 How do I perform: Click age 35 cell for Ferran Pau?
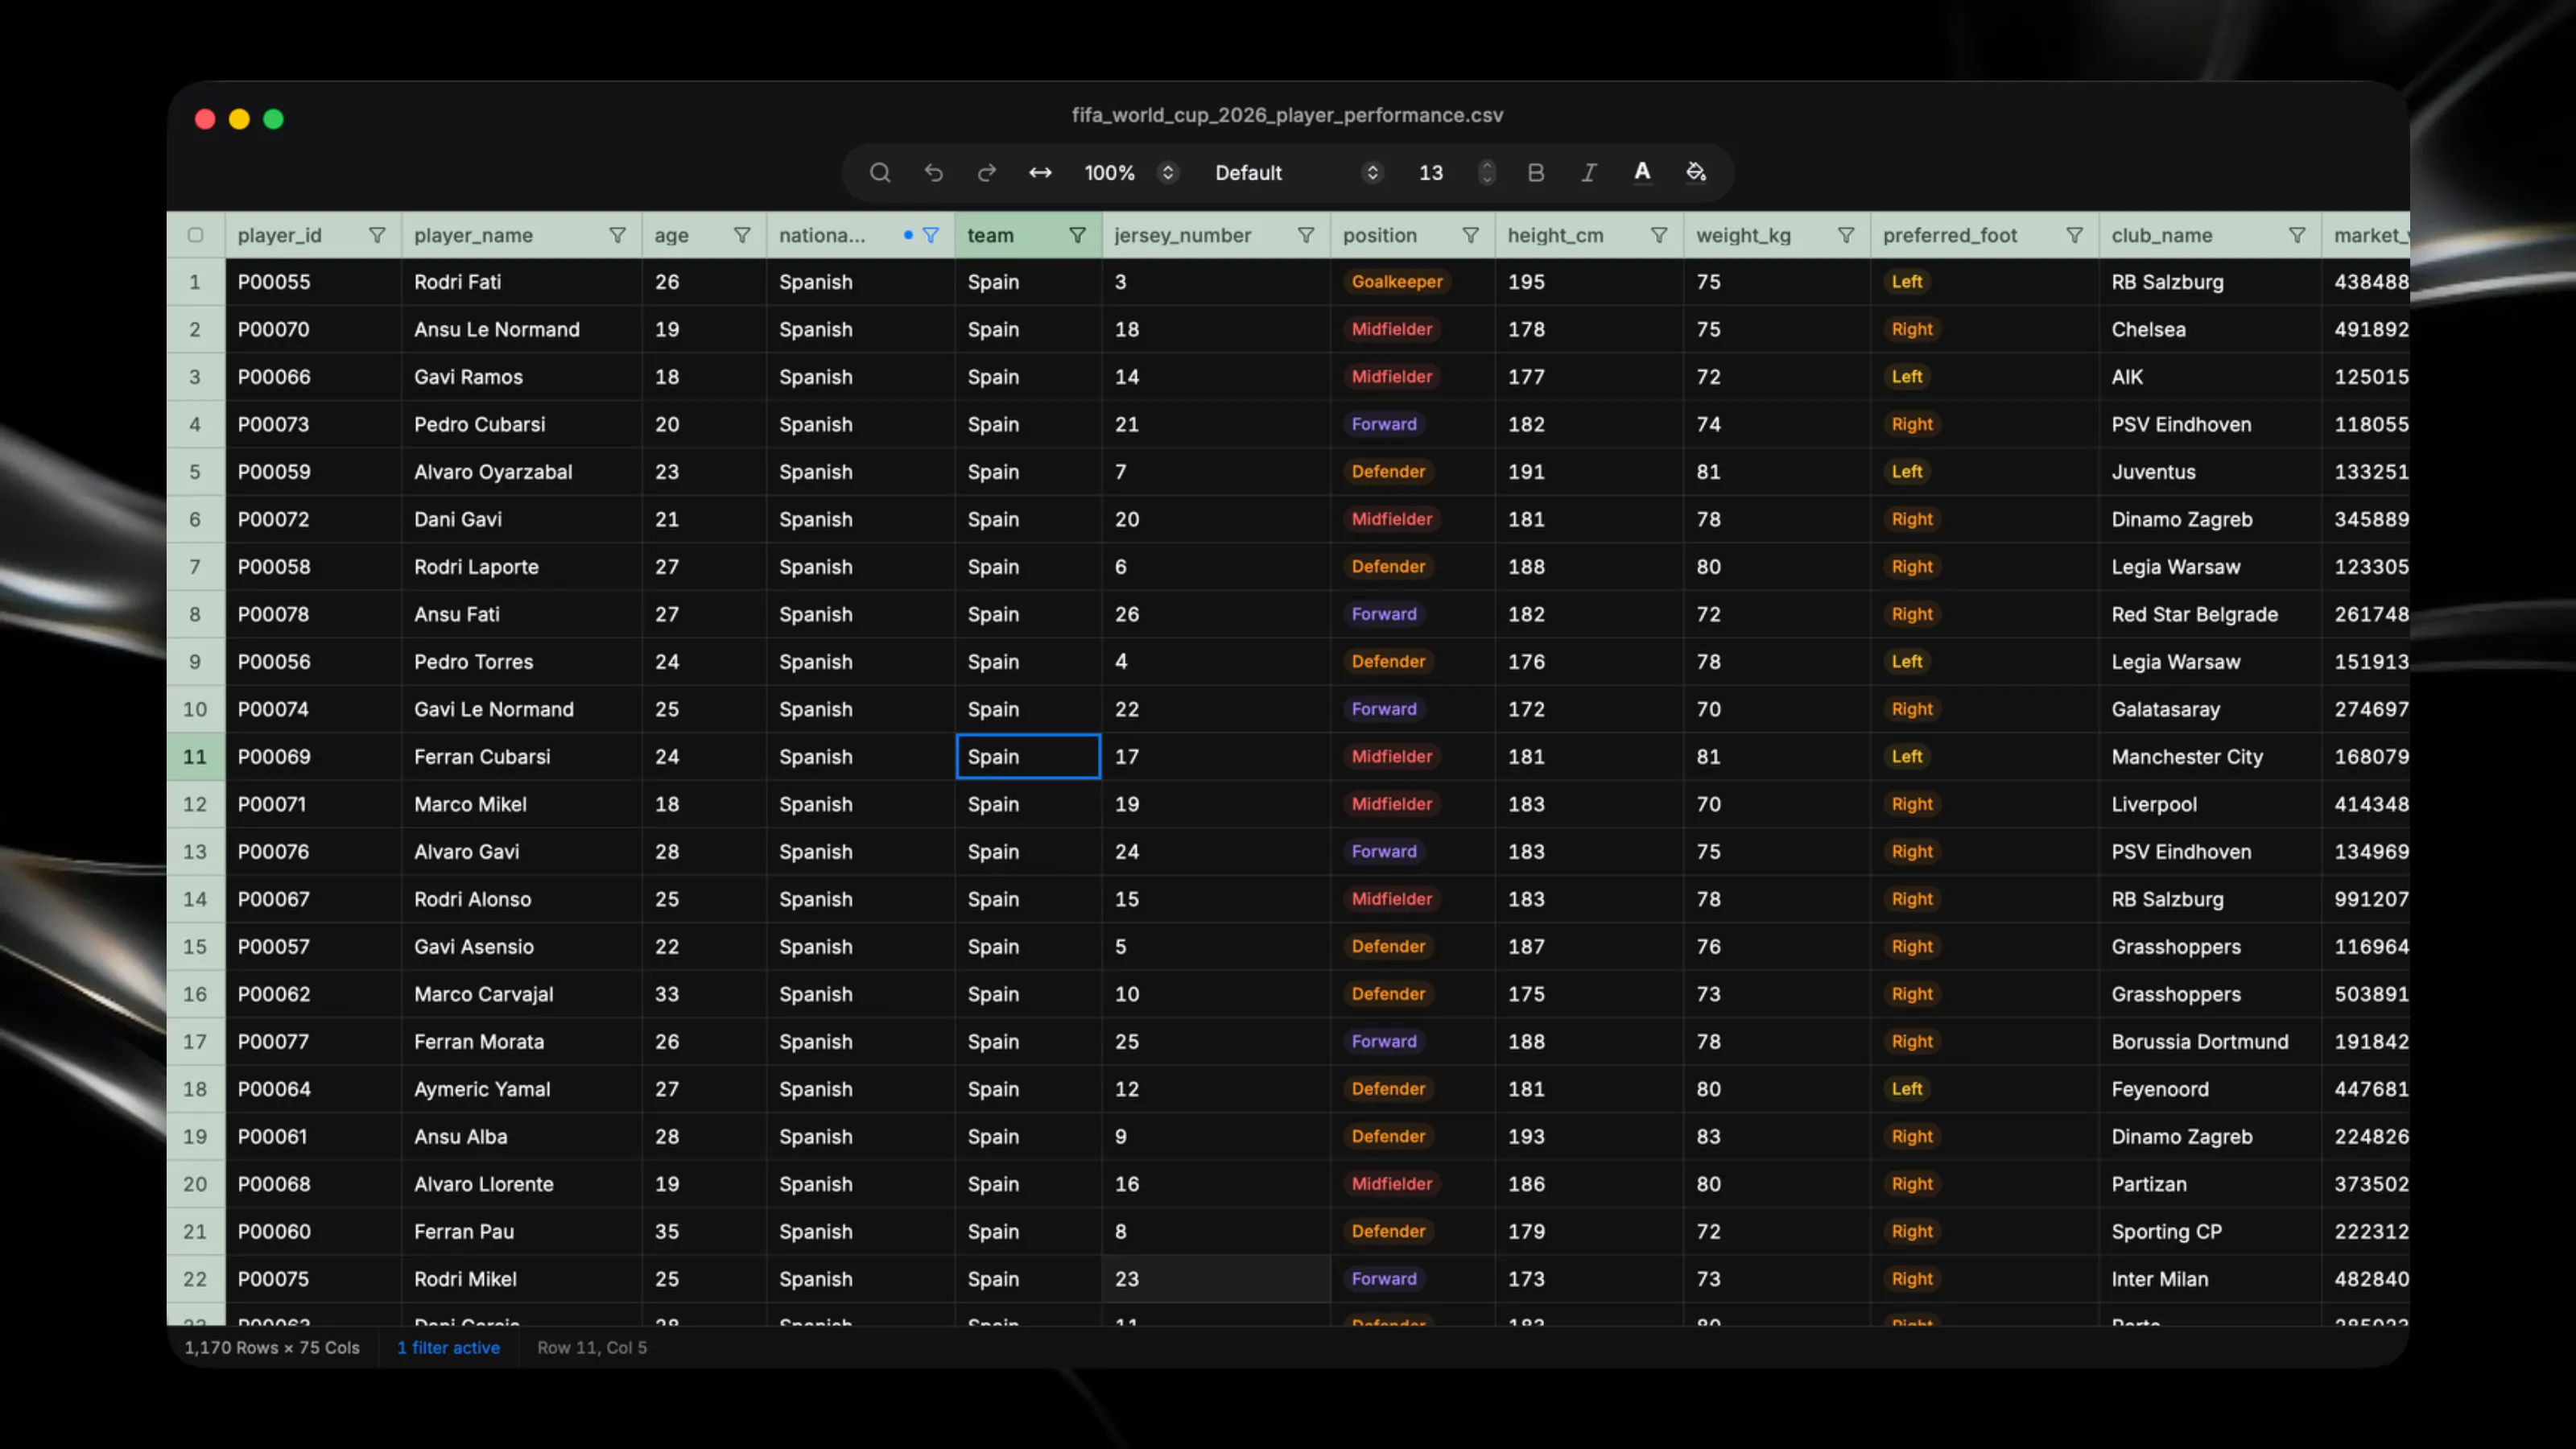704,1232
